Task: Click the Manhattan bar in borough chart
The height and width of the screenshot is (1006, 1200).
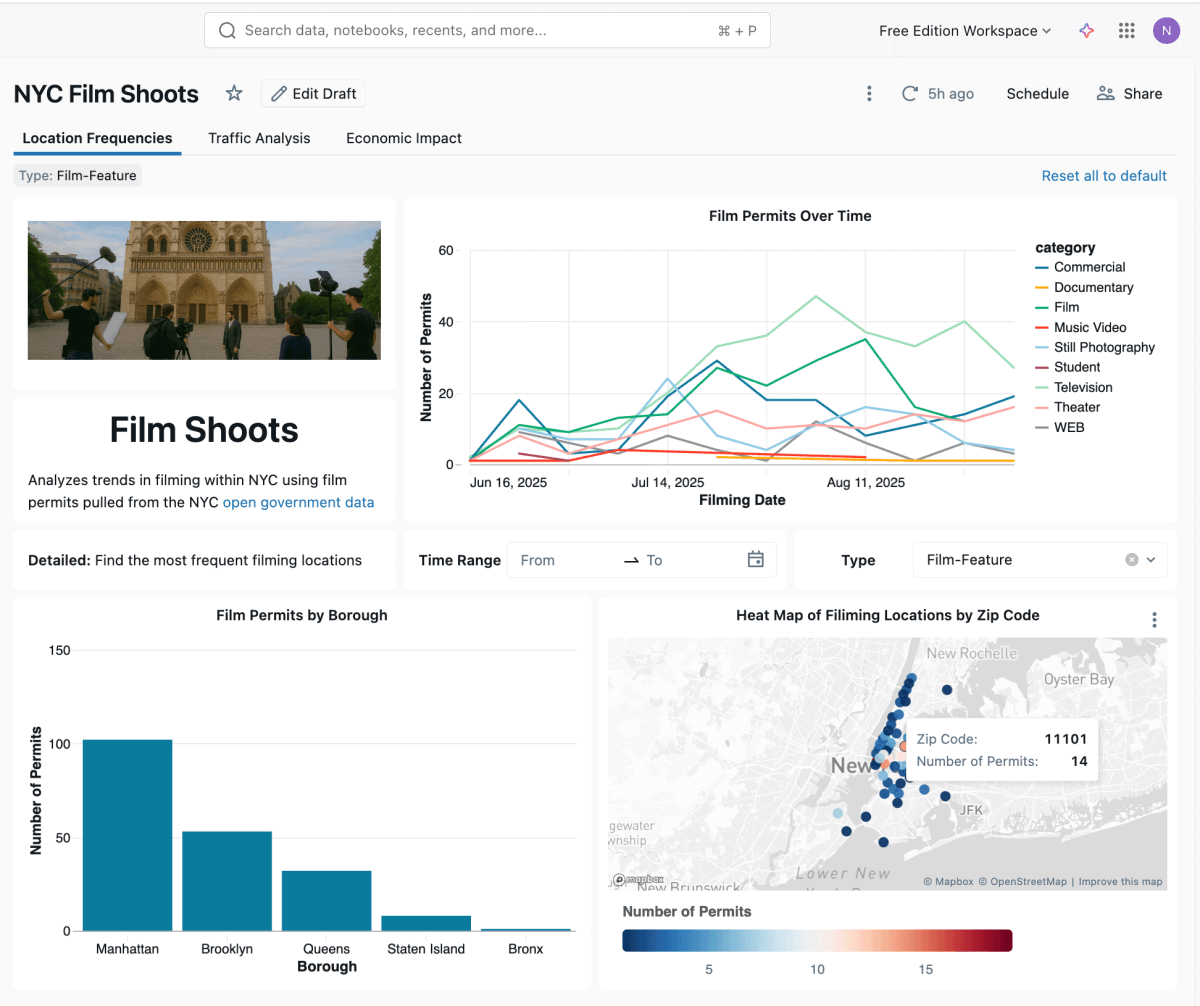Action: (127, 835)
